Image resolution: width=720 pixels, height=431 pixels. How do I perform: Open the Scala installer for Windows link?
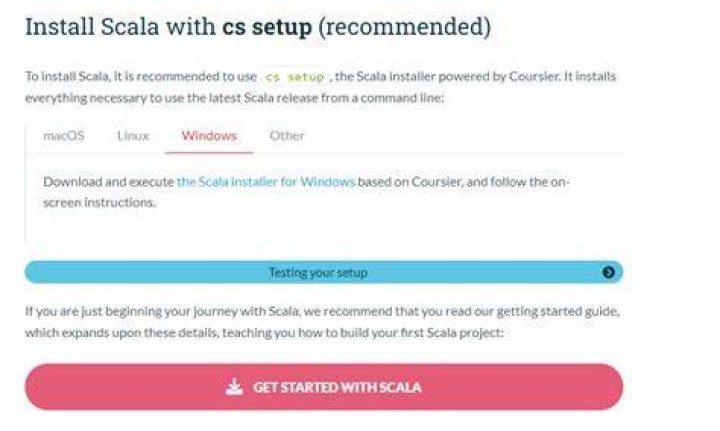pos(266,182)
